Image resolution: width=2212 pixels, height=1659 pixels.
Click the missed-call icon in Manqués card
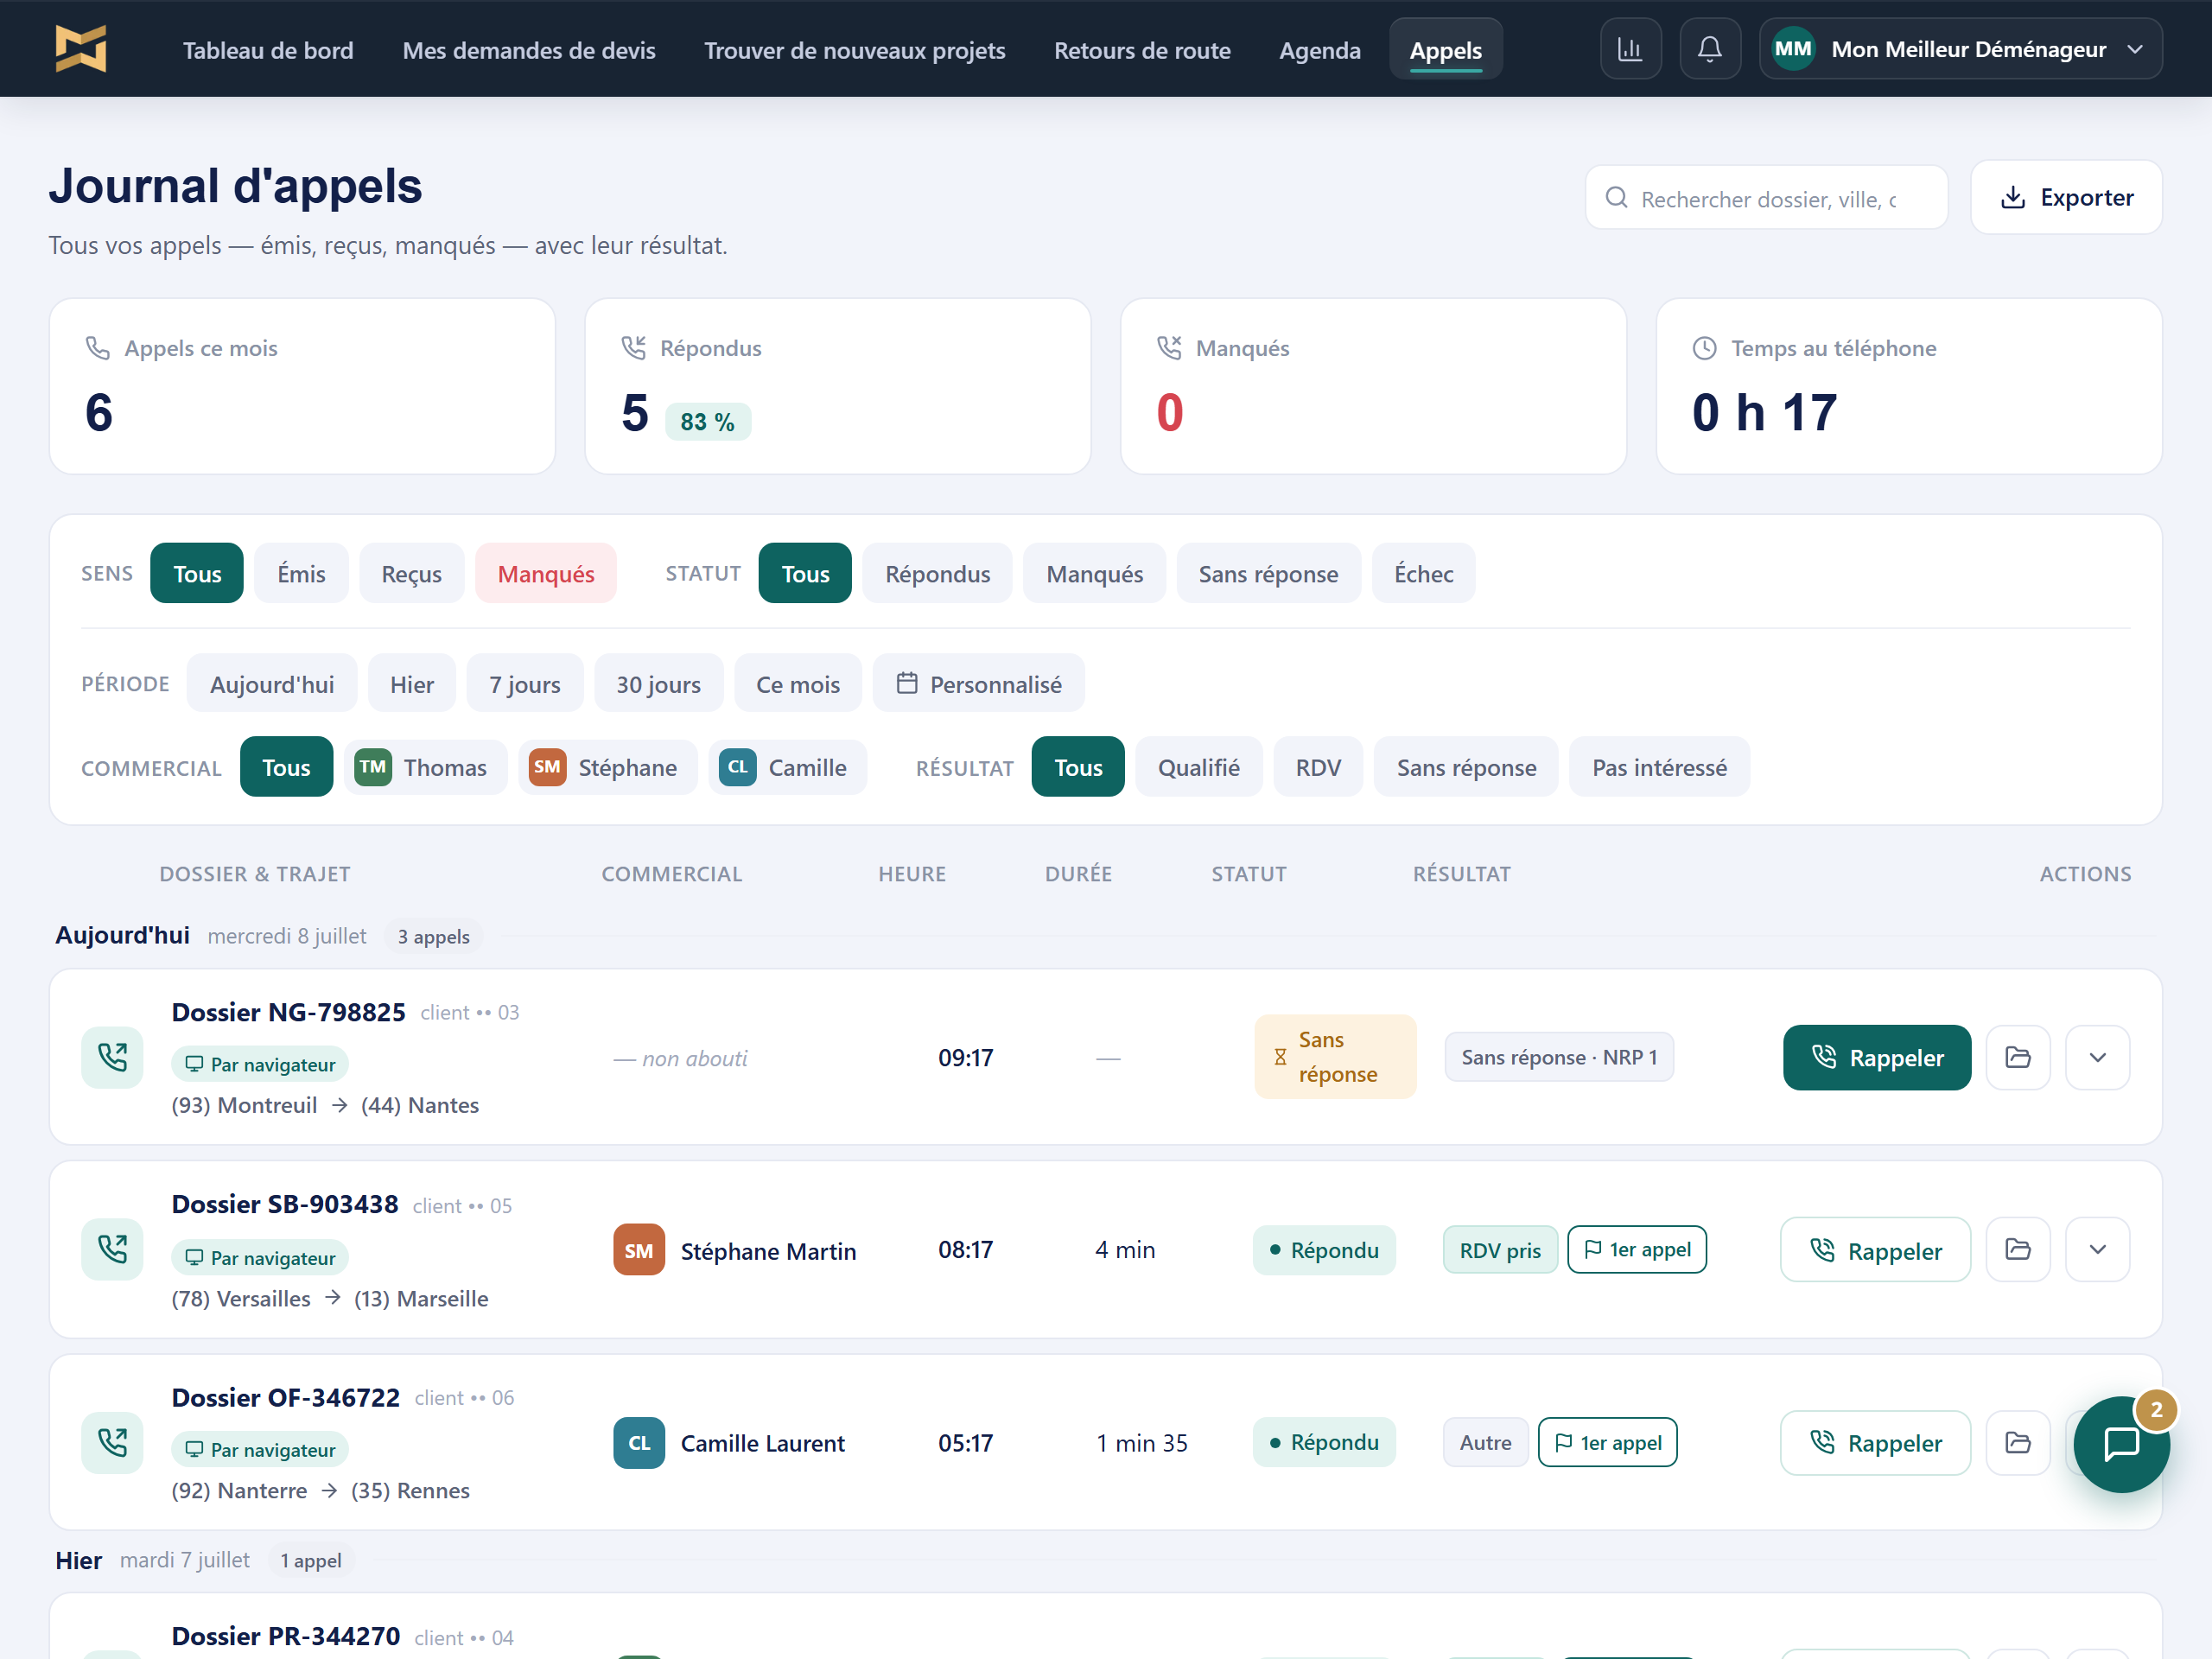point(1169,348)
